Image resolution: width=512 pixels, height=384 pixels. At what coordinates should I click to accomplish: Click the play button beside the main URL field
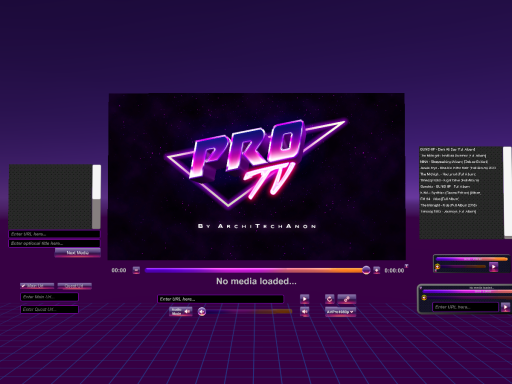pyautogui.click(x=304, y=299)
